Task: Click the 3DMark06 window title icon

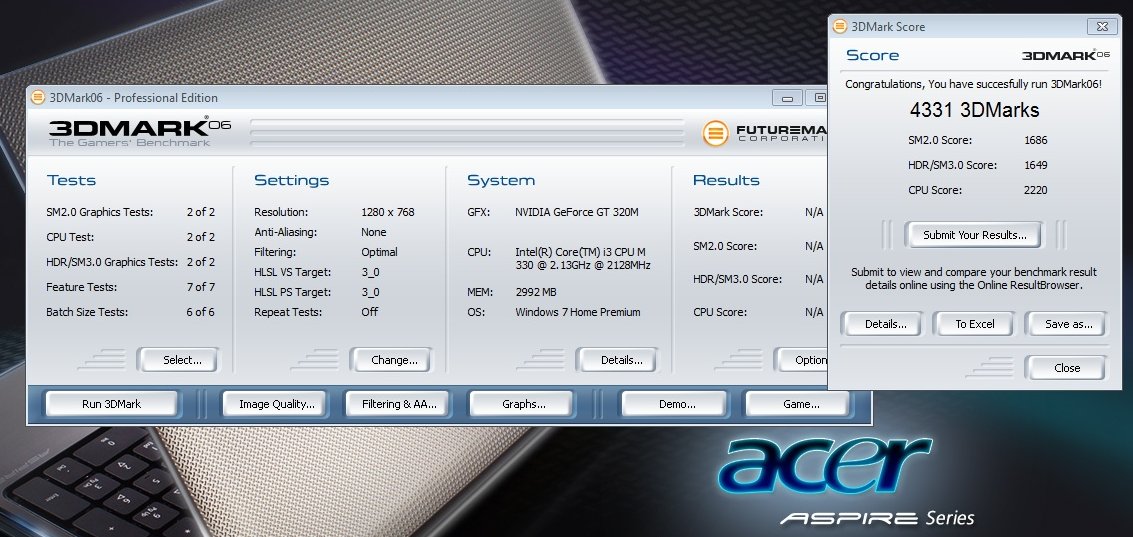Action: click(38, 98)
